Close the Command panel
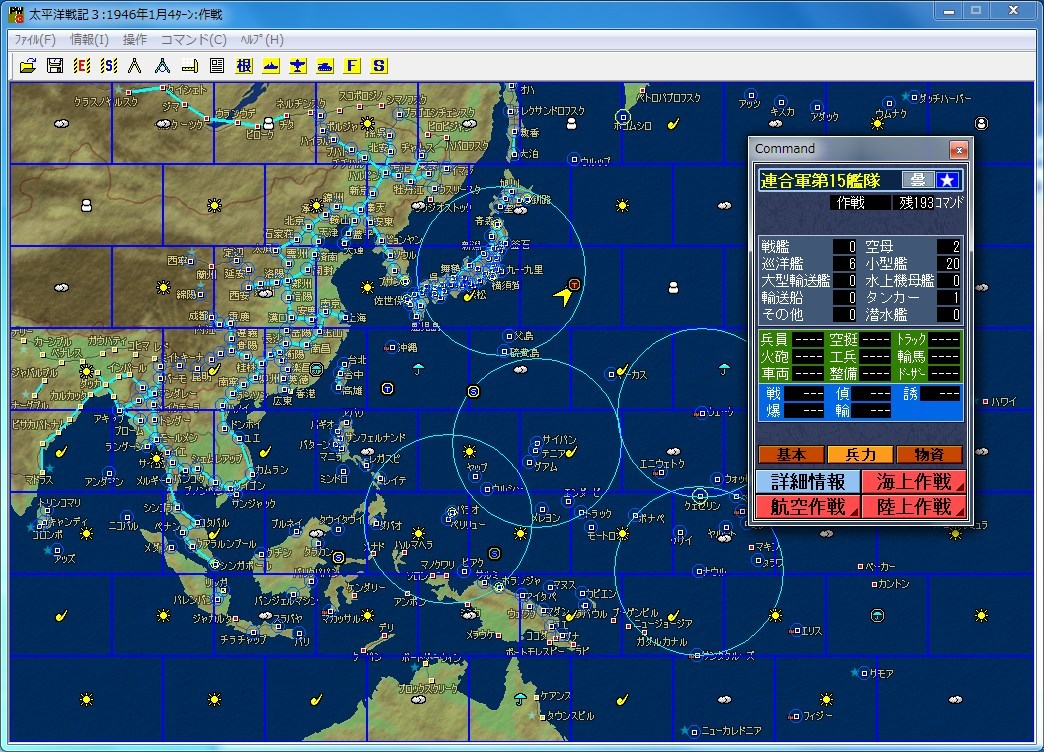1044x752 pixels. pyautogui.click(x=958, y=150)
